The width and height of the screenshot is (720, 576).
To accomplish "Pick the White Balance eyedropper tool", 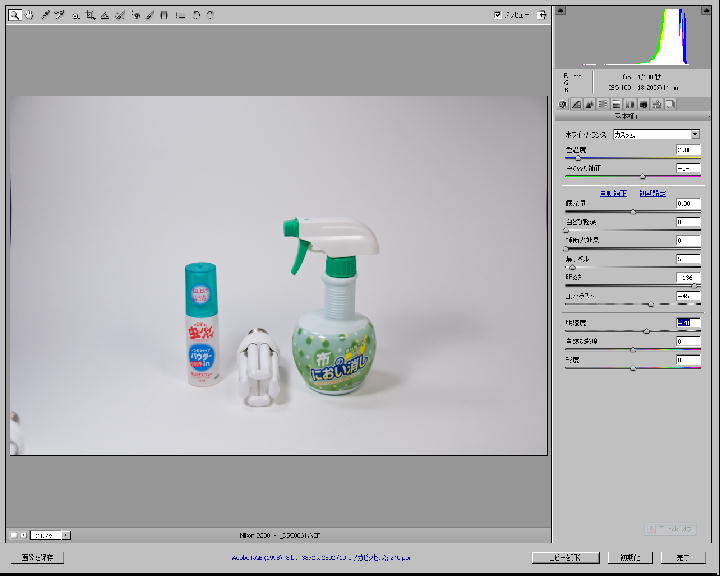I will [45, 15].
